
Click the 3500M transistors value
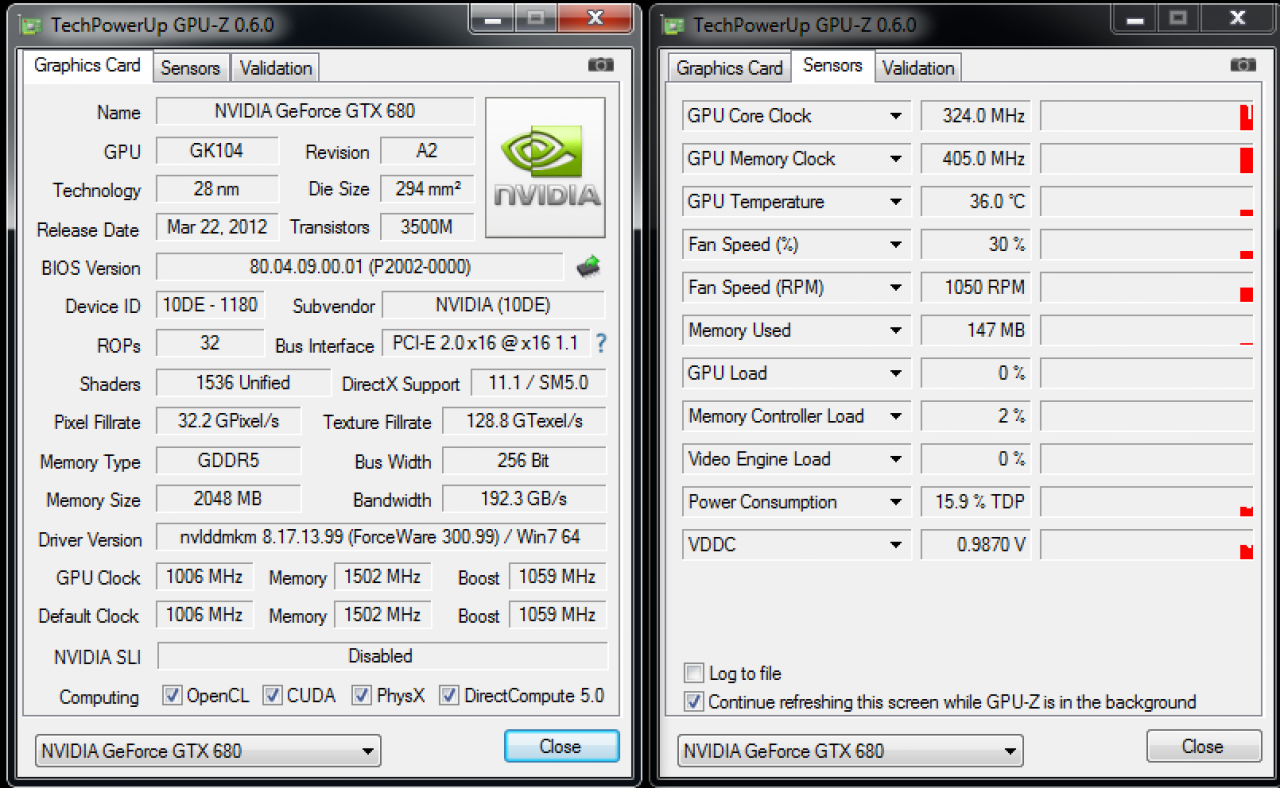point(427,227)
